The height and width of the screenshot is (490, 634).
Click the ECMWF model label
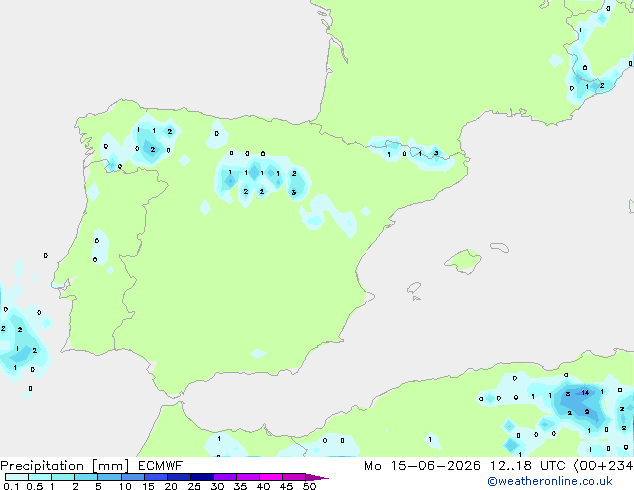[161, 466]
